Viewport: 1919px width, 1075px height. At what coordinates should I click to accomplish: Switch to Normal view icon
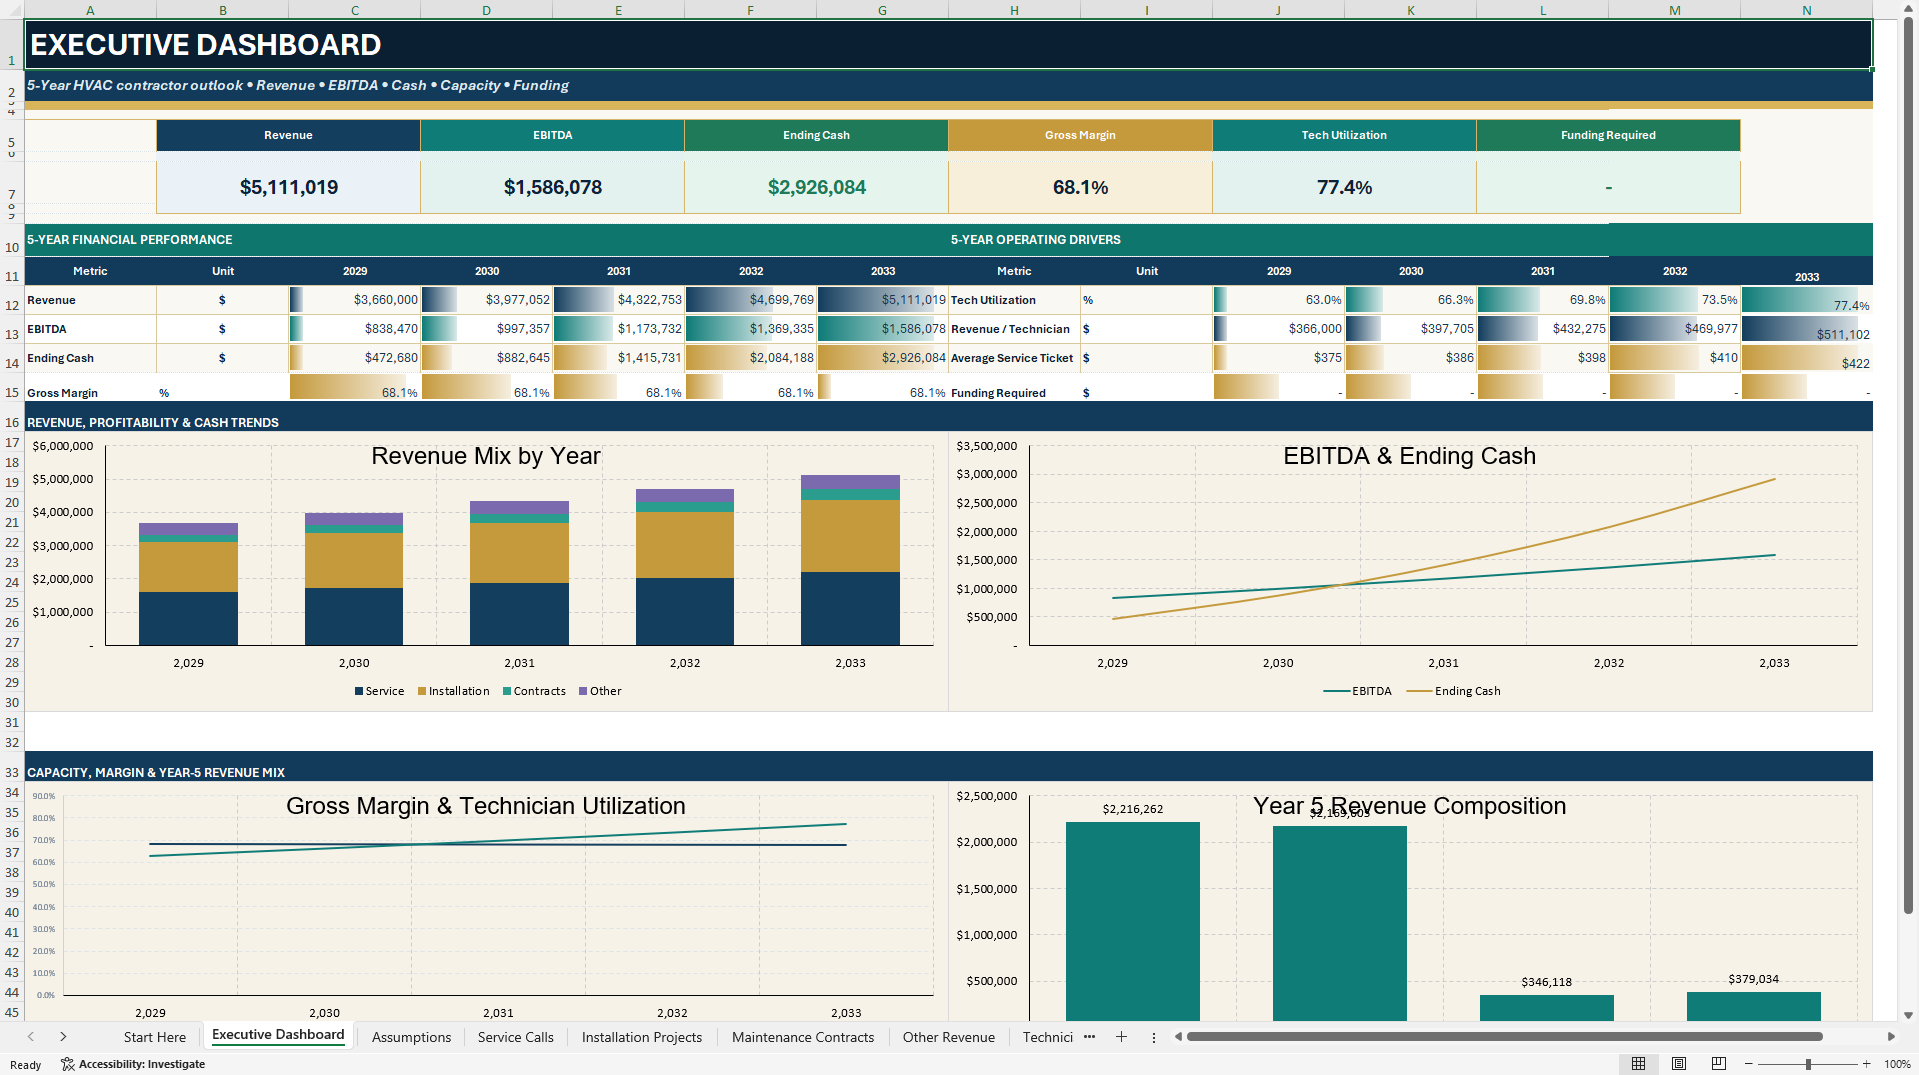pyautogui.click(x=1638, y=1064)
